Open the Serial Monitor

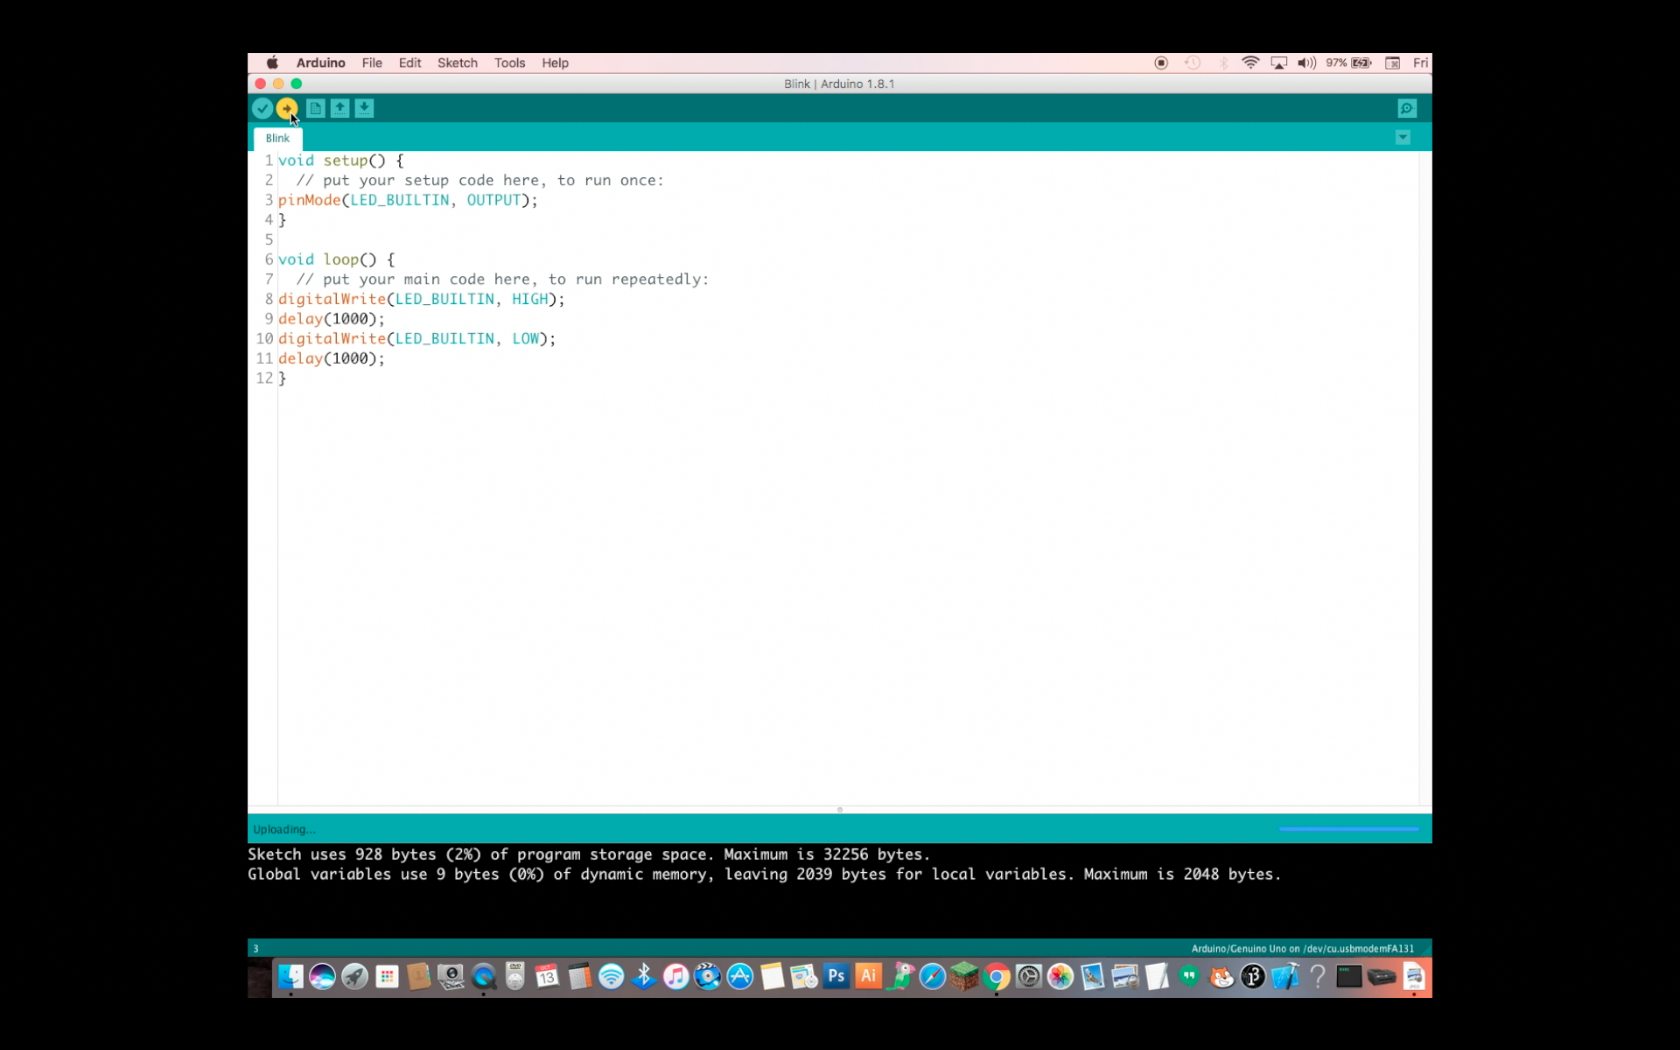1406,108
